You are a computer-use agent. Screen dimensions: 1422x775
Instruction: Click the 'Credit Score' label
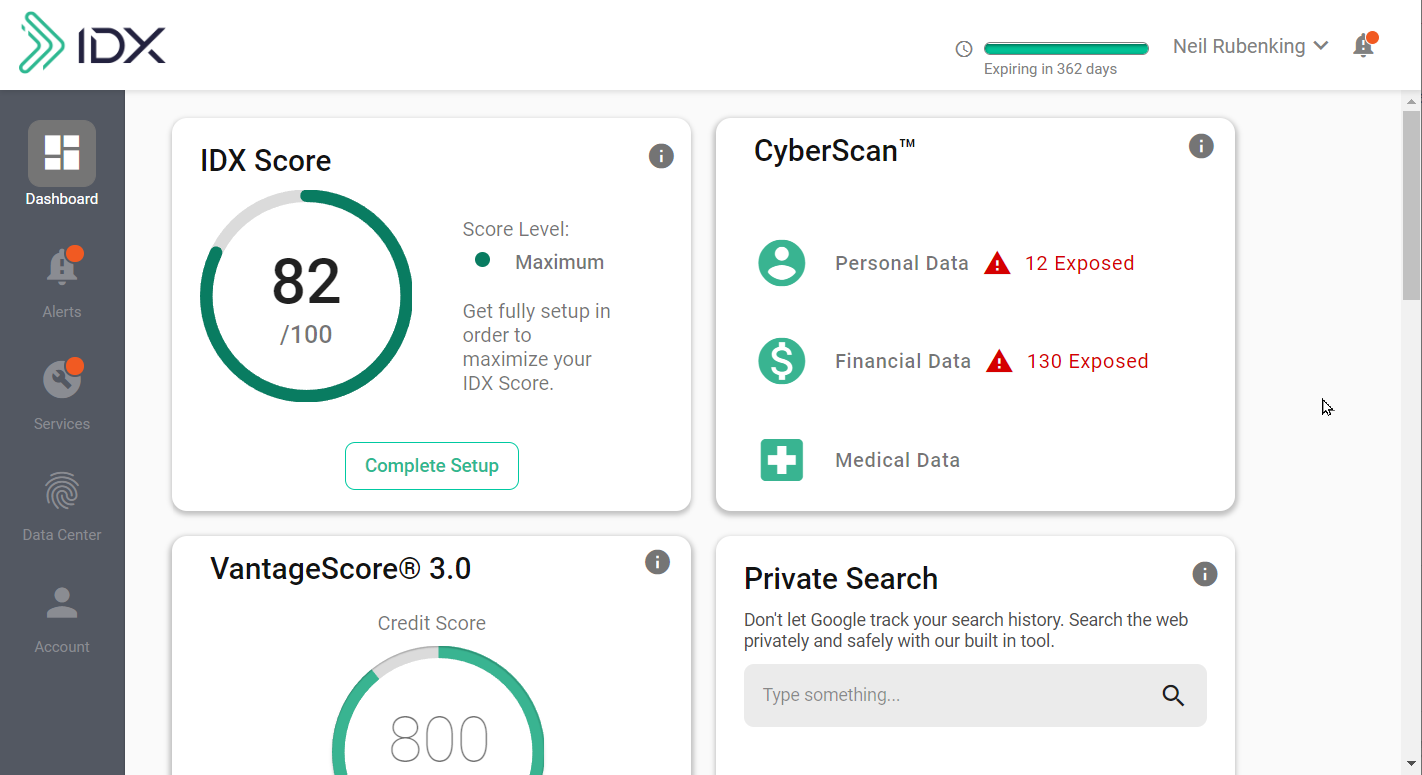pyautogui.click(x=432, y=623)
